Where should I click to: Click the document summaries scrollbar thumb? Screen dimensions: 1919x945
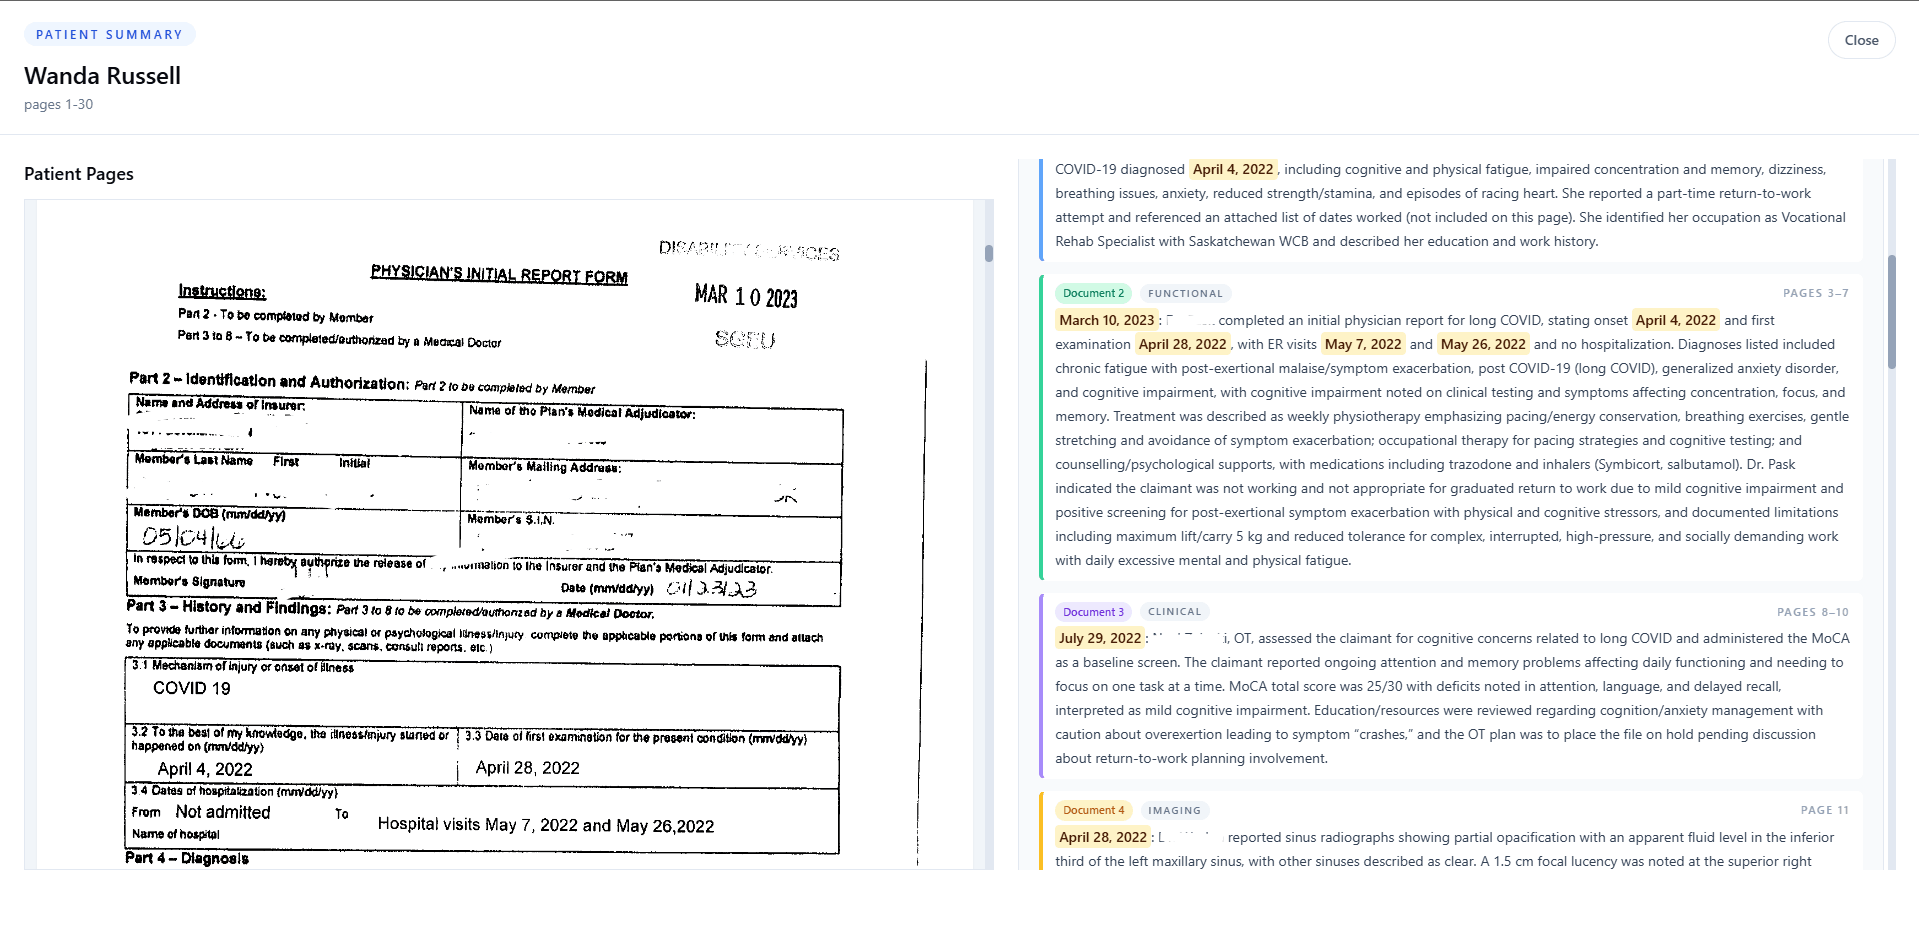pyautogui.click(x=1891, y=312)
